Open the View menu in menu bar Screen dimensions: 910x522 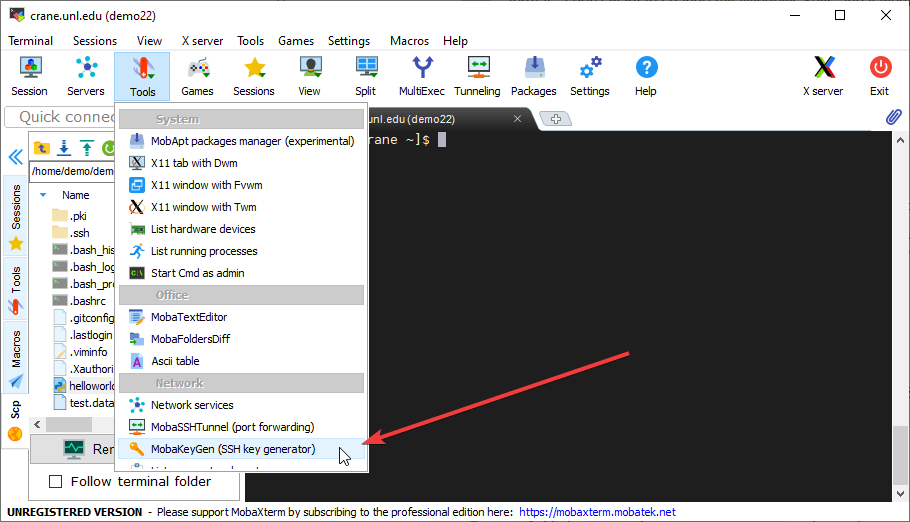pos(149,41)
